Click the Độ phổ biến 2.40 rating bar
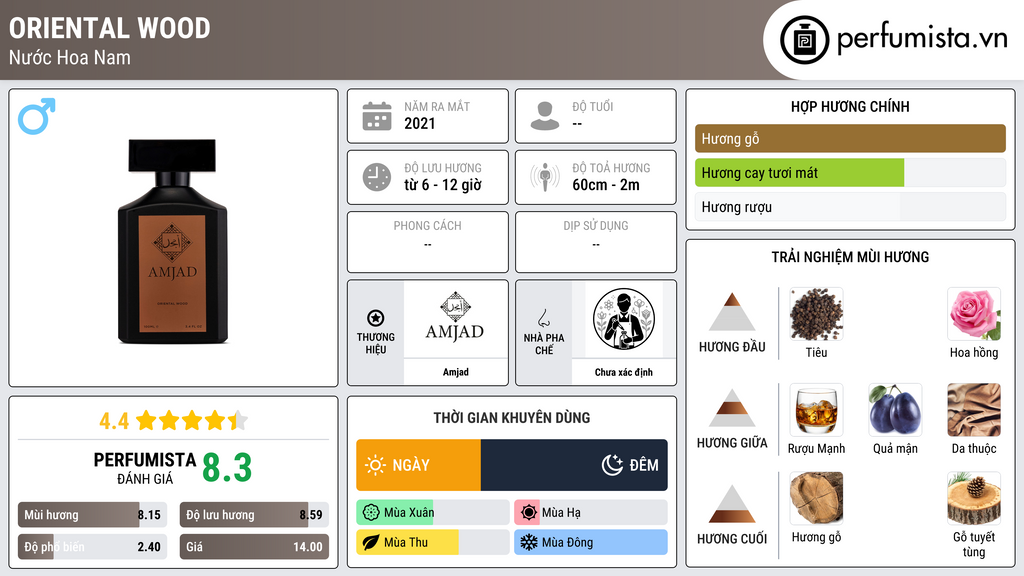The image size is (1024, 576). click(93, 547)
